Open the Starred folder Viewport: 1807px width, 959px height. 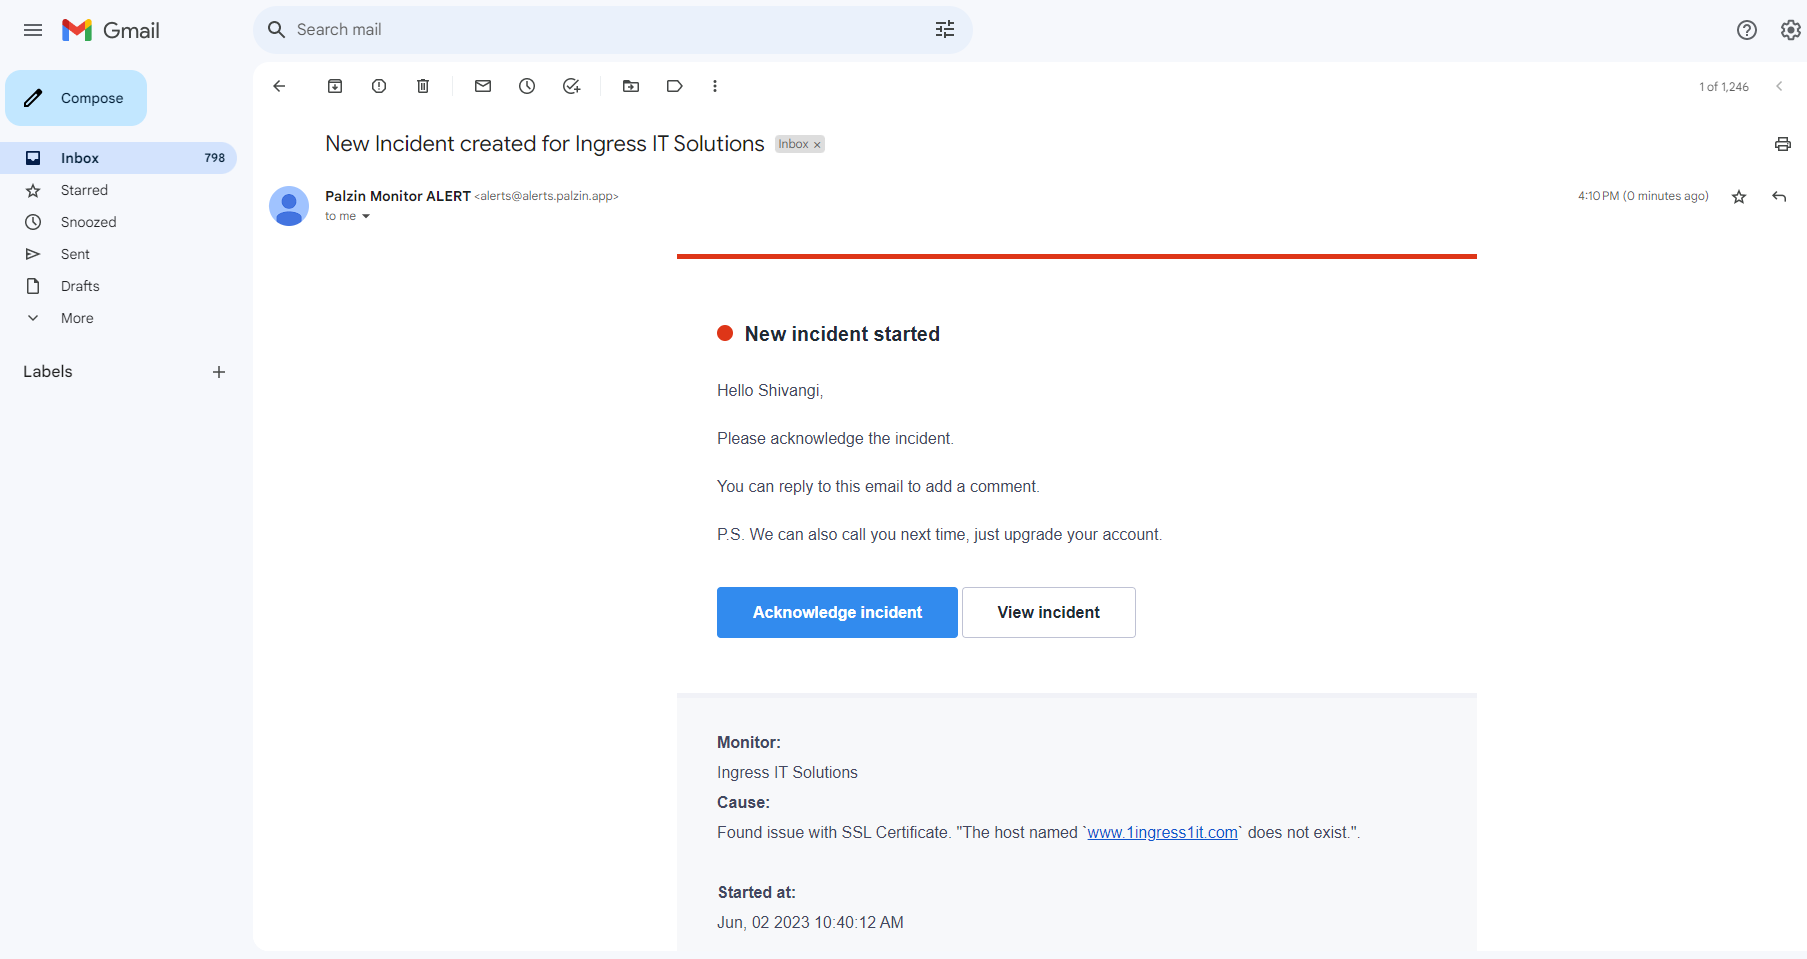click(x=118, y=190)
